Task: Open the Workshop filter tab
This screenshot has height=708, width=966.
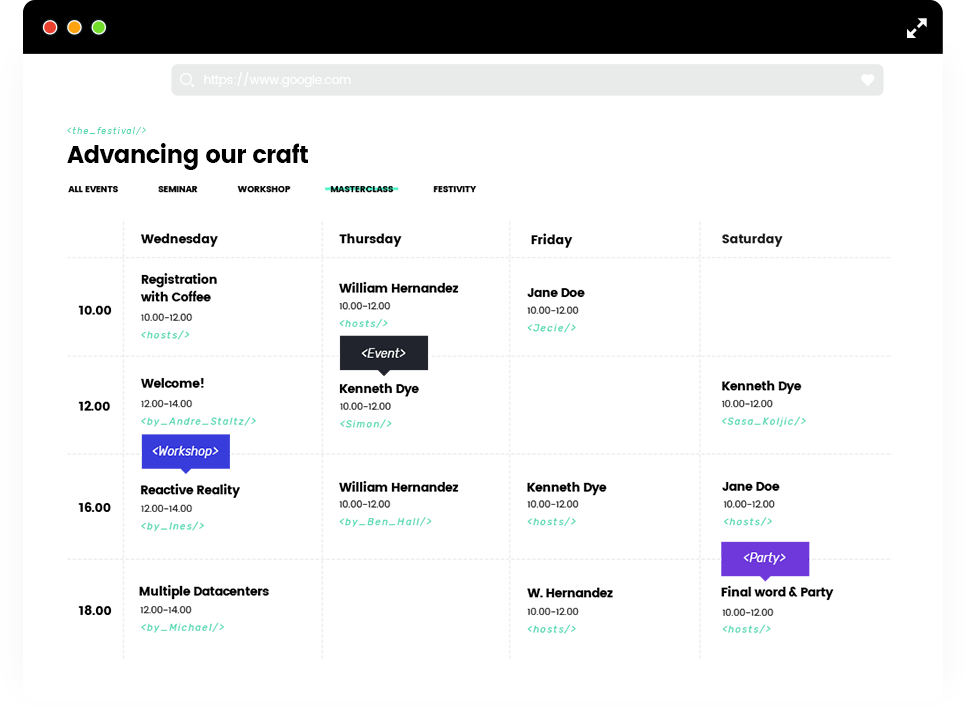Action: pos(264,189)
